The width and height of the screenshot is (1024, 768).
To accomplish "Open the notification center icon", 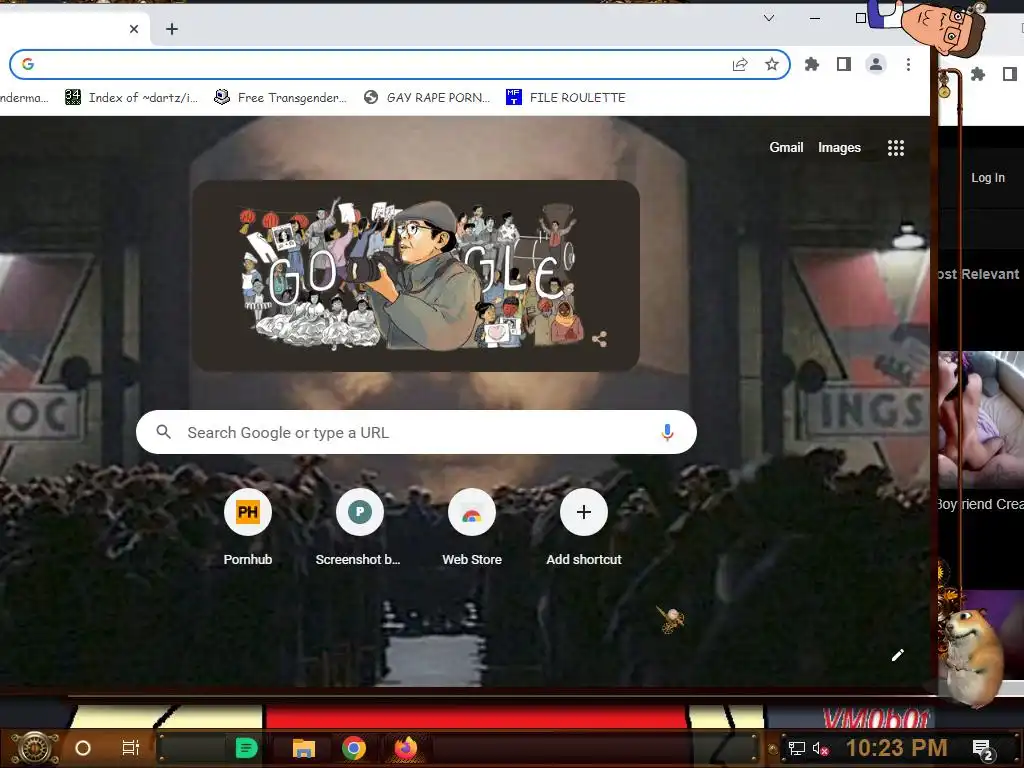I will (982, 749).
